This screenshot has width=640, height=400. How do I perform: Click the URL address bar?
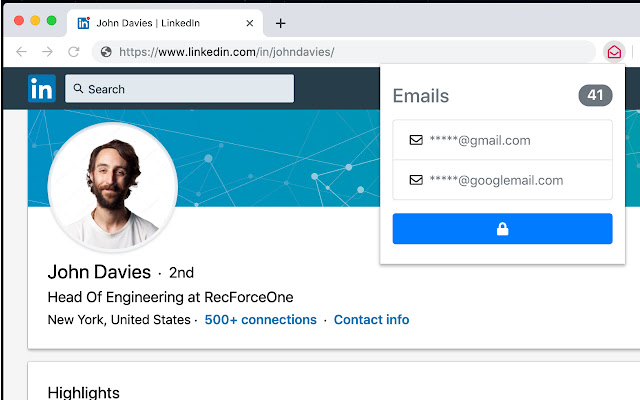[344, 52]
